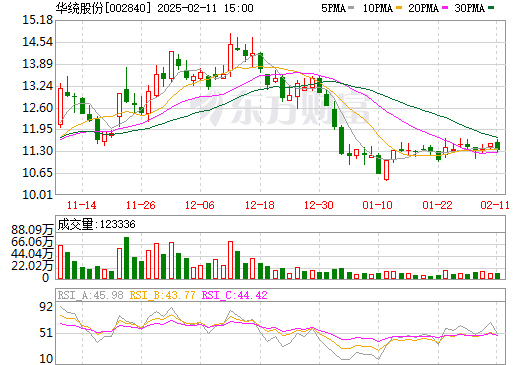Click the 20PMA magenta legend swatch
The width and height of the screenshot is (520, 365).
(445, 8)
